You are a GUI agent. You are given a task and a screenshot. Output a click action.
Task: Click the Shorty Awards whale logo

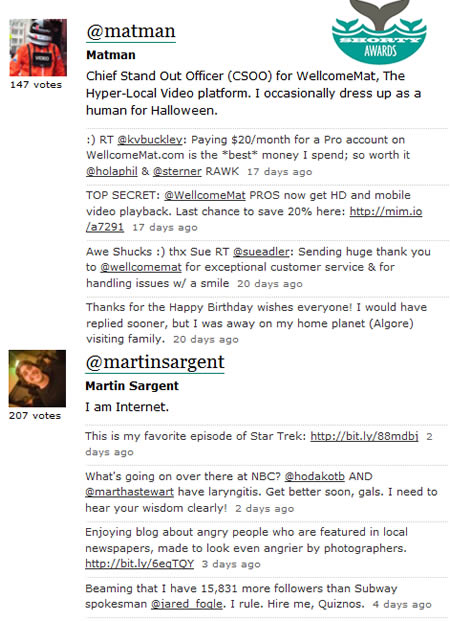click(x=379, y=32)
